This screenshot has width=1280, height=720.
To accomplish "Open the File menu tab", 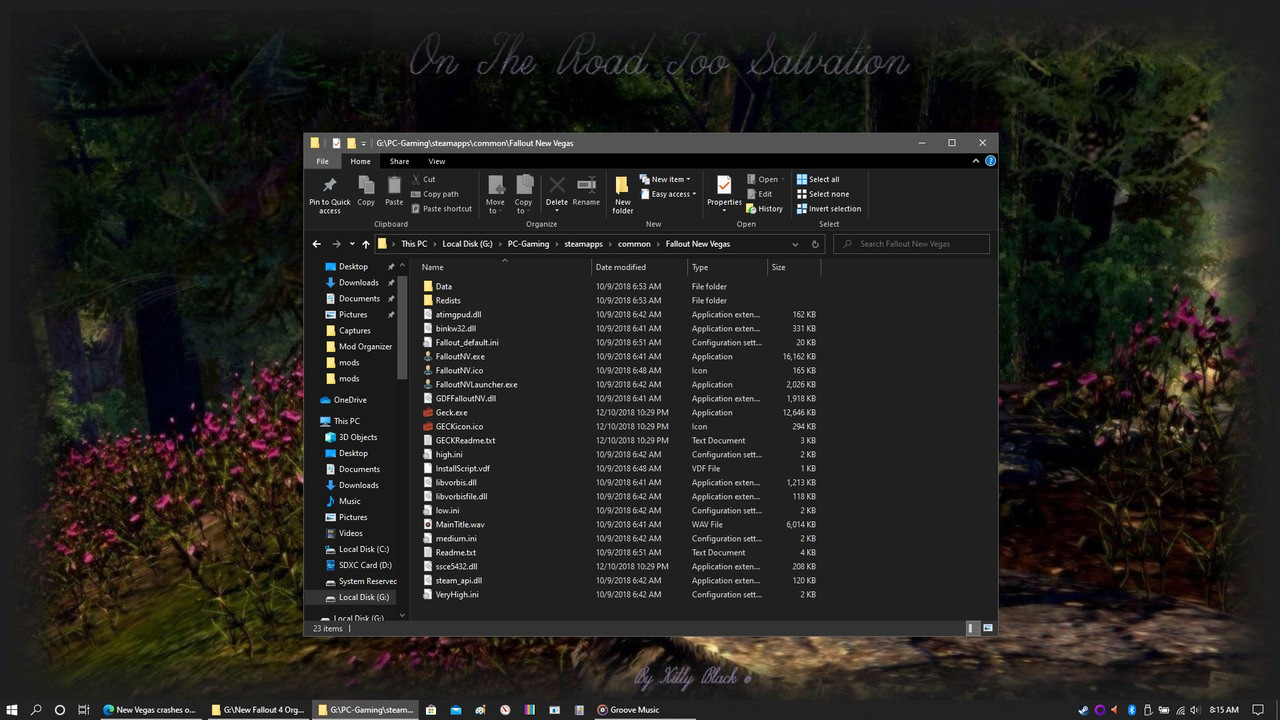I will click(322, 161).
